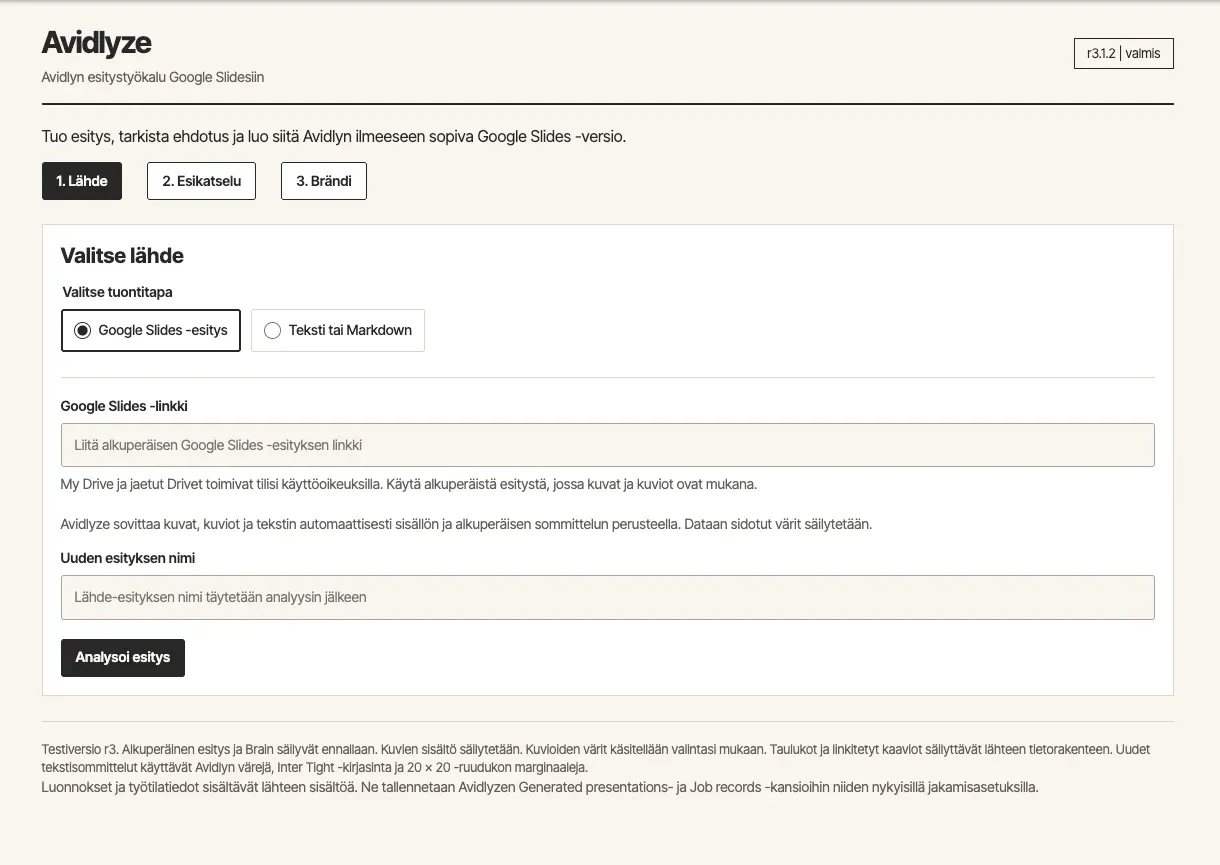Click the Uuden esityksen nimi field
Image resolution: width=1220 pixels, height=865 pixels.
pos(608,597)
